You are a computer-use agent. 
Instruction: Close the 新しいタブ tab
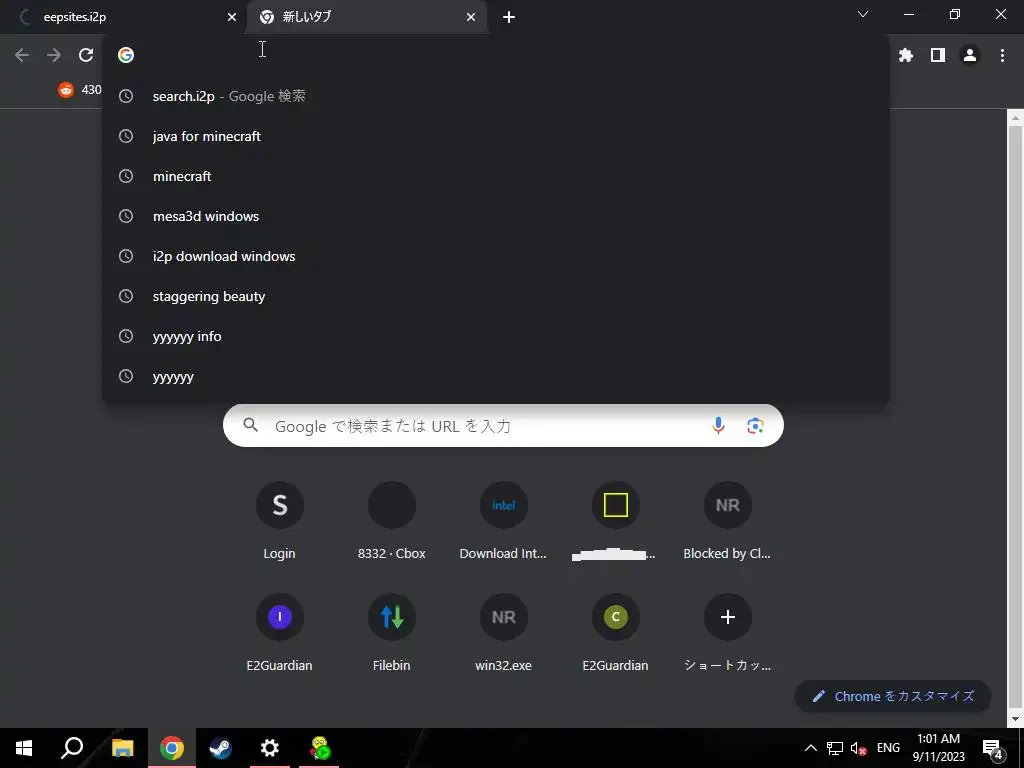tap(471, 18)
